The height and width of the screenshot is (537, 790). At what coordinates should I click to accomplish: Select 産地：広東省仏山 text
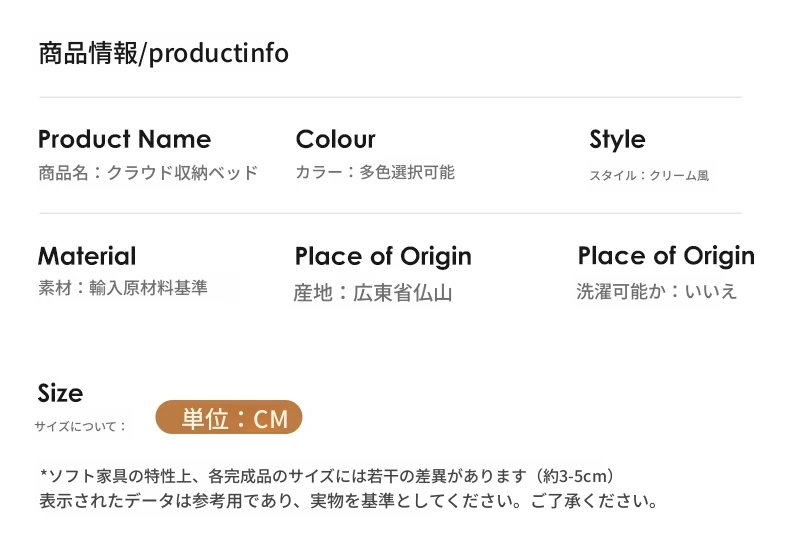click(373, 293)
